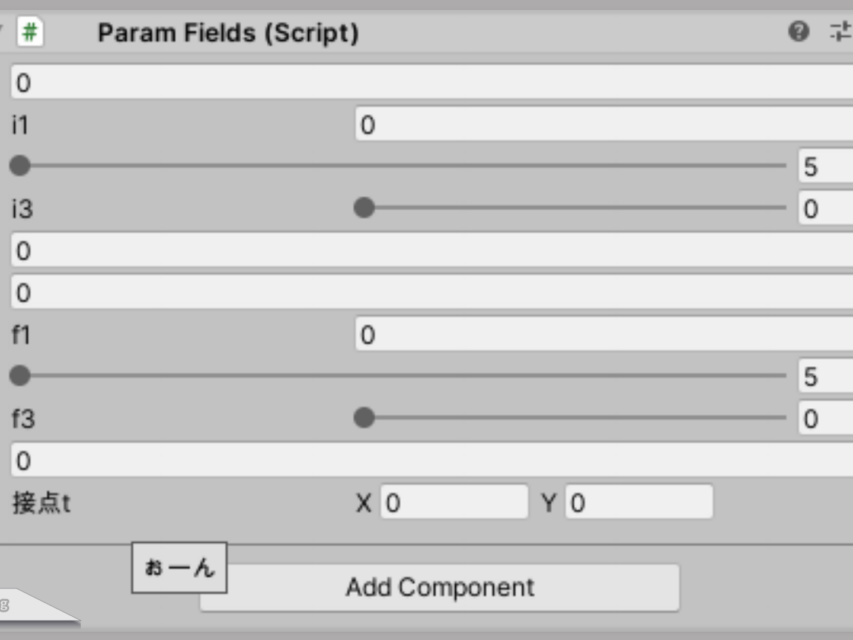Viewport: 853px width, 640px height.
Task: Click the Param Fields script icon
Action: pos(30,32)
